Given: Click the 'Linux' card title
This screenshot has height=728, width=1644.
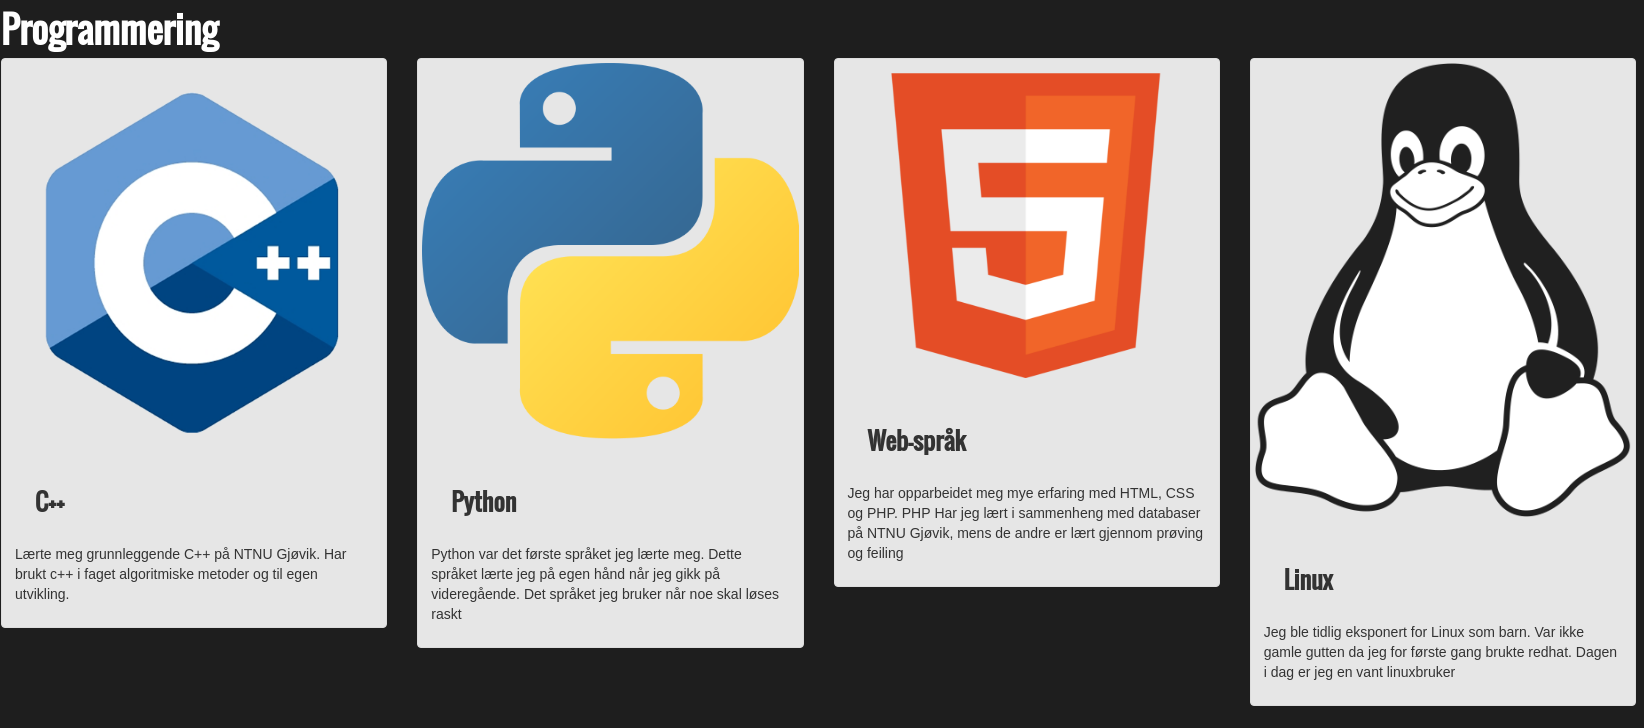Looking at the screenshot, I should [1308, 579].
